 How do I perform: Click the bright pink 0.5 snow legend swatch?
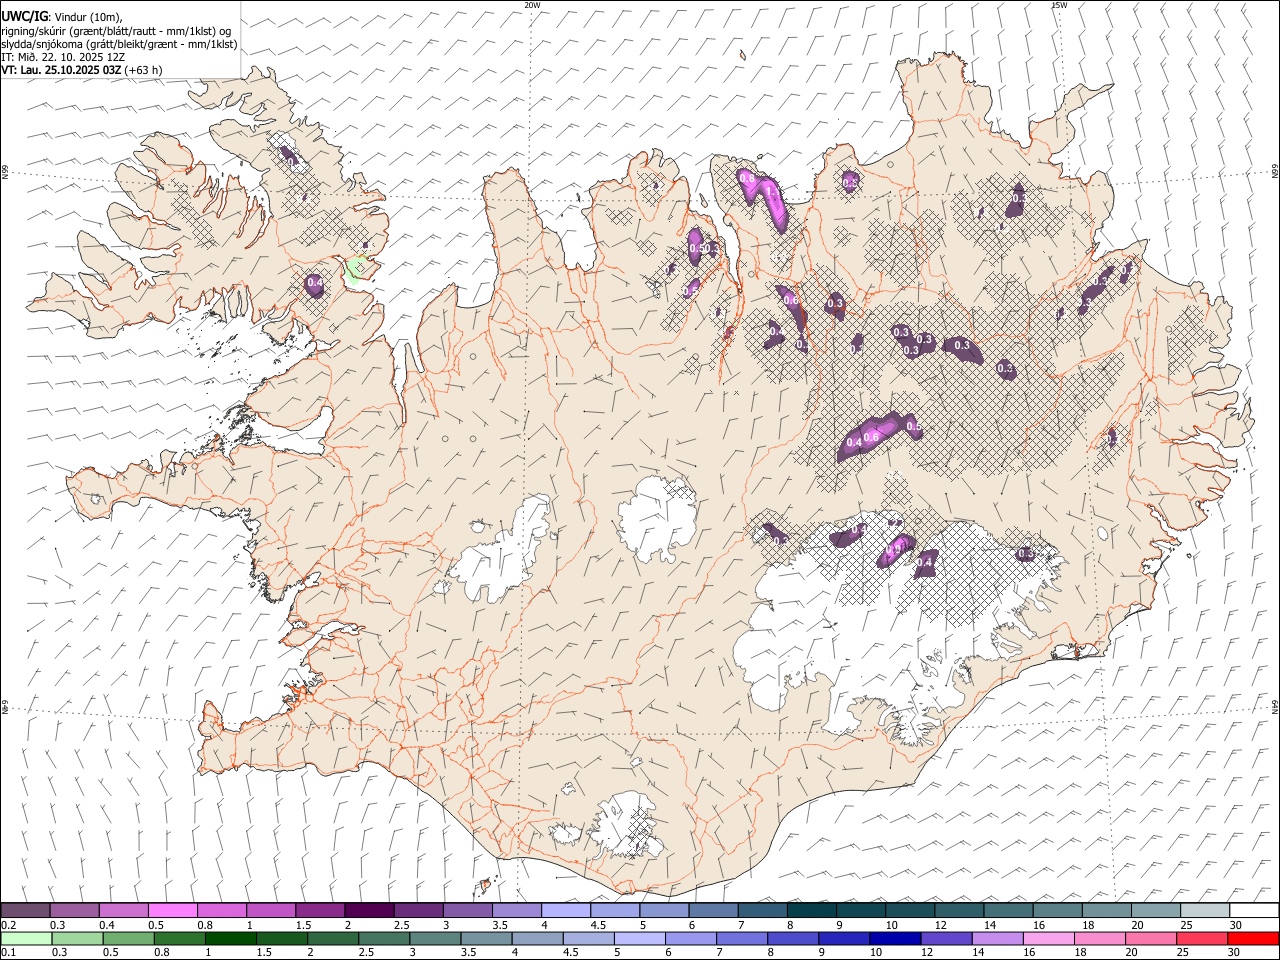point(173,911)
